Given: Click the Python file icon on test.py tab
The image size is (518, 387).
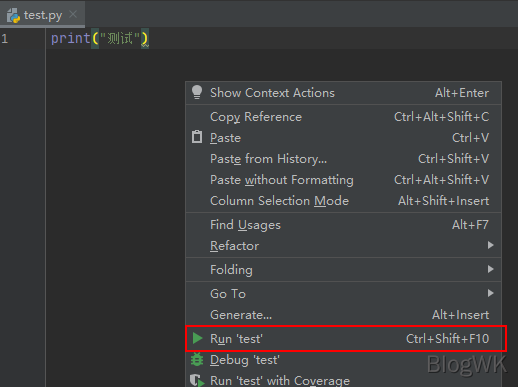Looking at the screenshot, I should click(13, 15).
